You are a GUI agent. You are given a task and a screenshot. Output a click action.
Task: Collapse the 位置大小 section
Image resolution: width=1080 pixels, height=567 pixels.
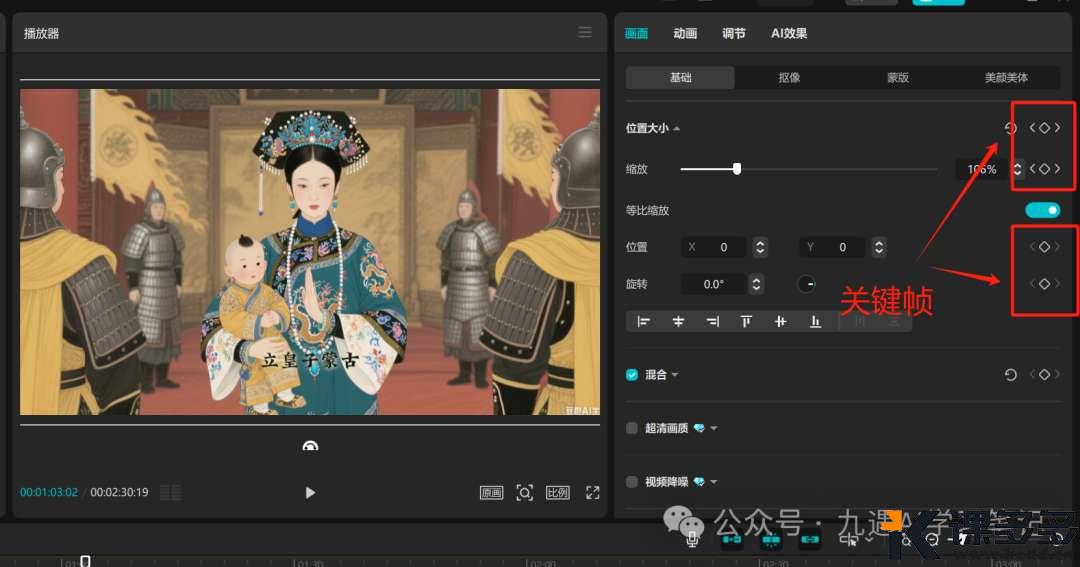[x=677, y=129]
